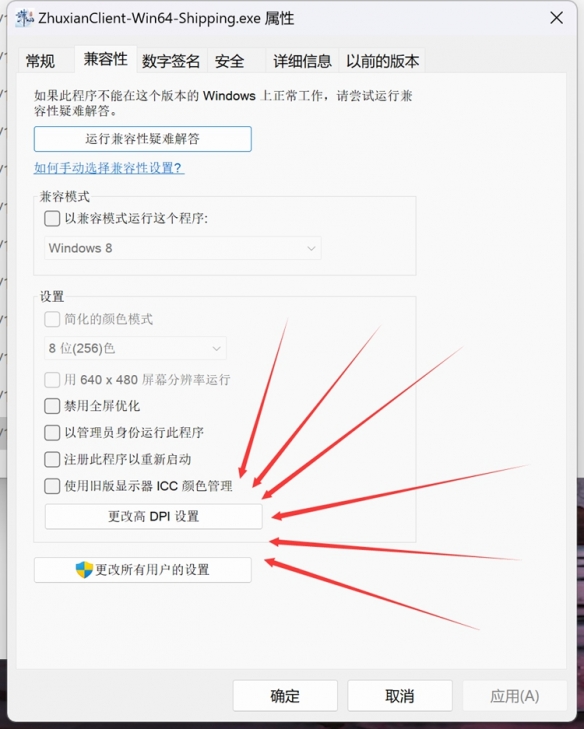Screen dimensions: 584x729
Task: Go to the 安全 tab
Action: tap(229, 61)
